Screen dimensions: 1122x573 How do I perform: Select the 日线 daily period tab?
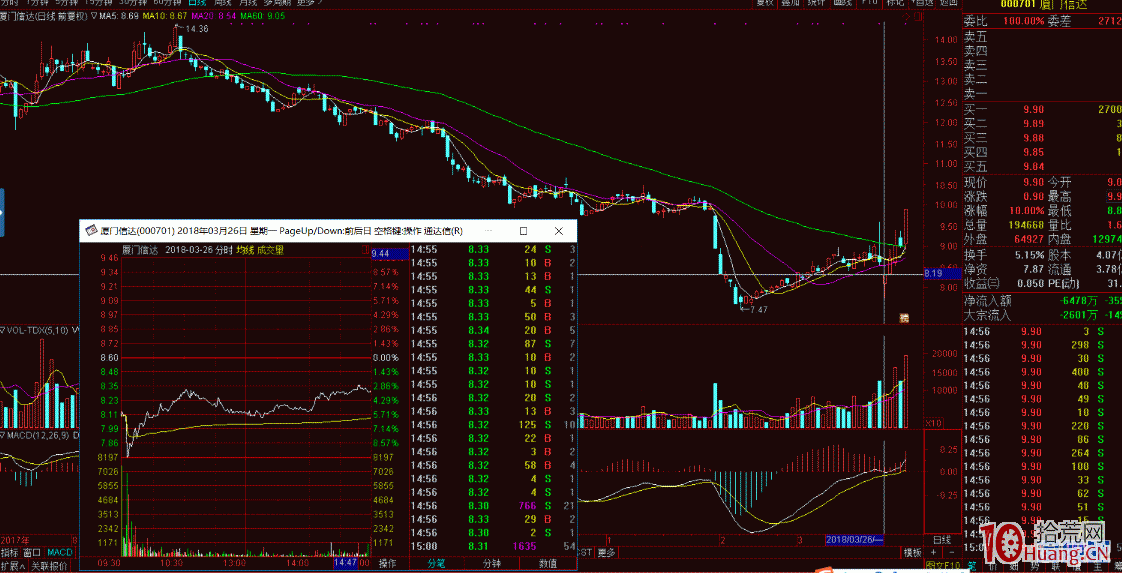(196, 2)
